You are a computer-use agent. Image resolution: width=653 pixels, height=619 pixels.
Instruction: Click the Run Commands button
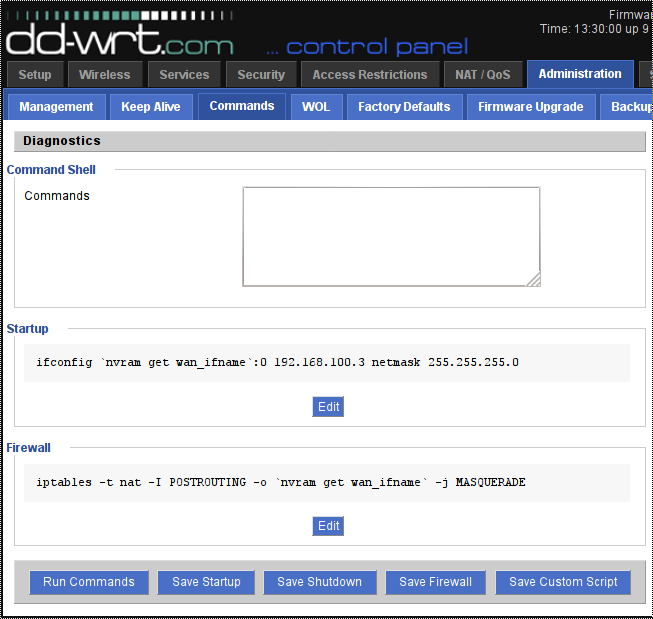89,582
